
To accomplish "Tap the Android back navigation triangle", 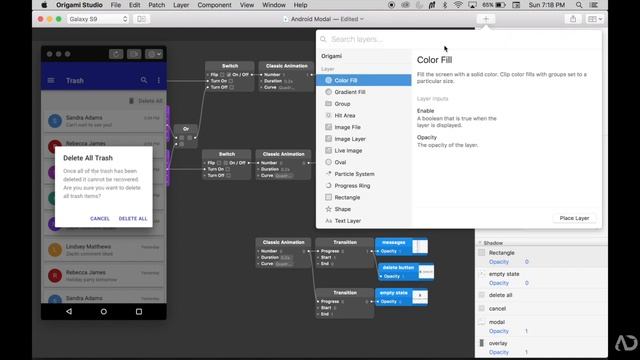I will (x=69, y=311).
